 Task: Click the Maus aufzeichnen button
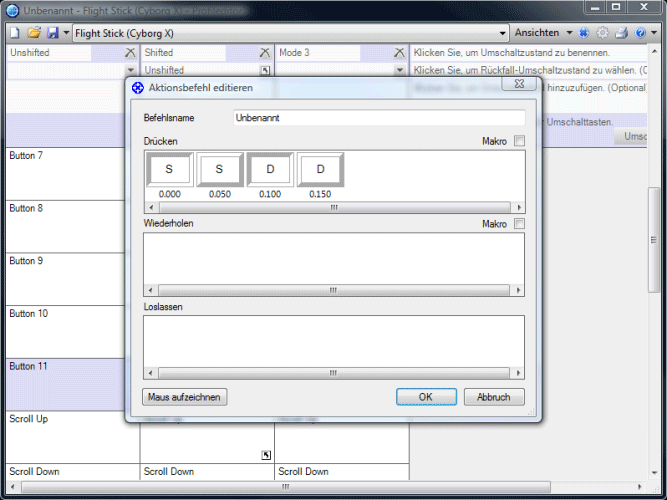186,397
